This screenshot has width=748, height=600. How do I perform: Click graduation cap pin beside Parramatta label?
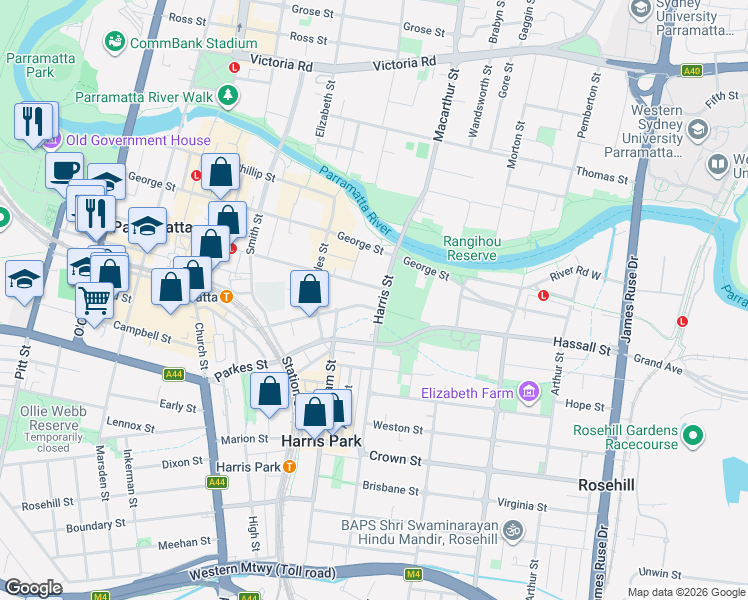click(x=147, y=229)
